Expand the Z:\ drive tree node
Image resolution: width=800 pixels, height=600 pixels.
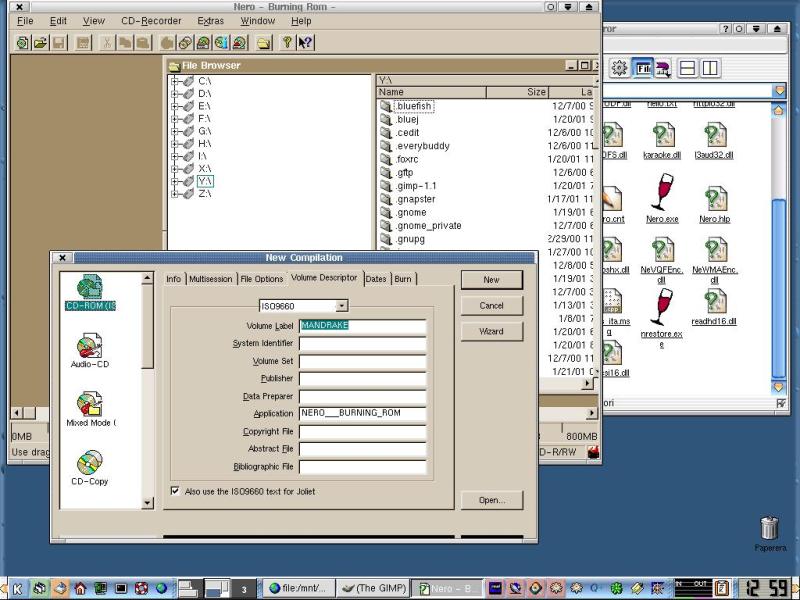pos(174,193)
